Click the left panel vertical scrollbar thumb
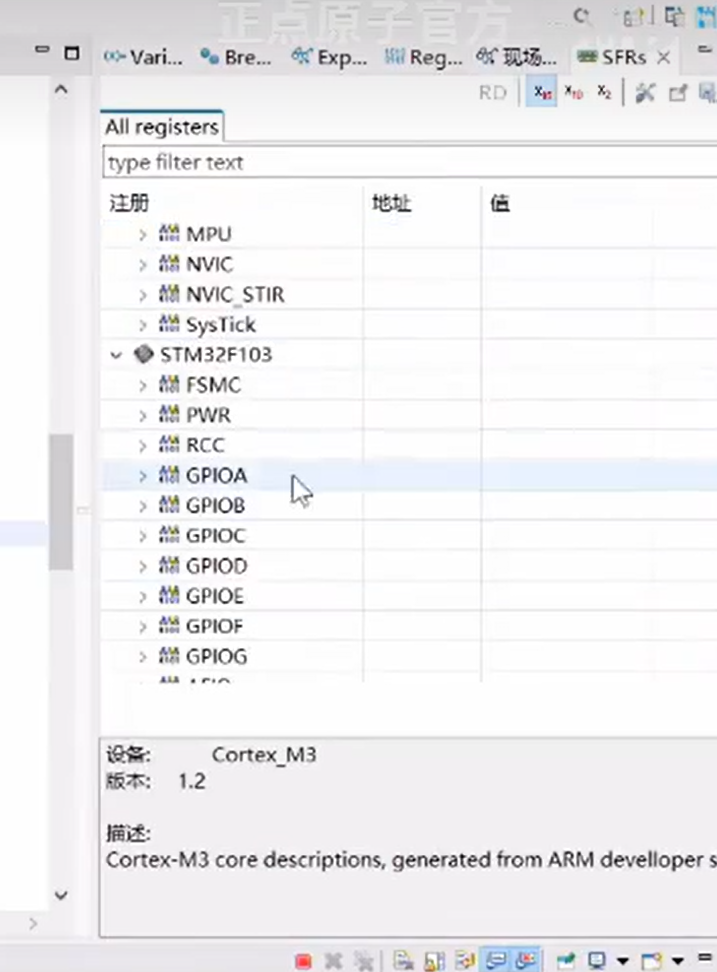Viewport: 717px width, 972px height. click(x=61, y=501)
